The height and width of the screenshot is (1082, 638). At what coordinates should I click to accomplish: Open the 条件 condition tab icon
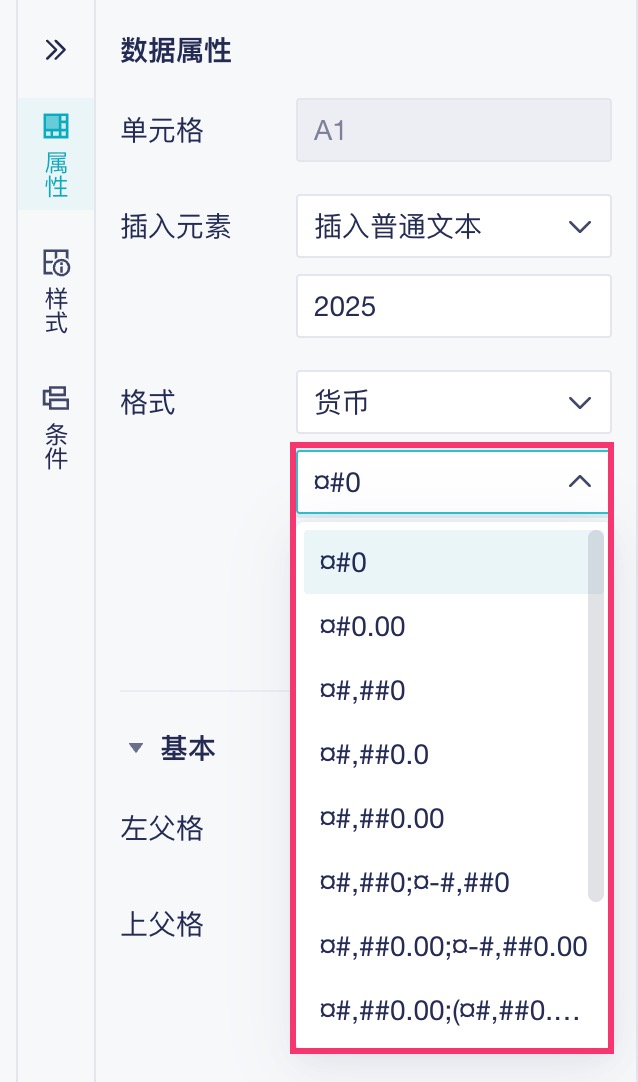click(x=56, y=427)
